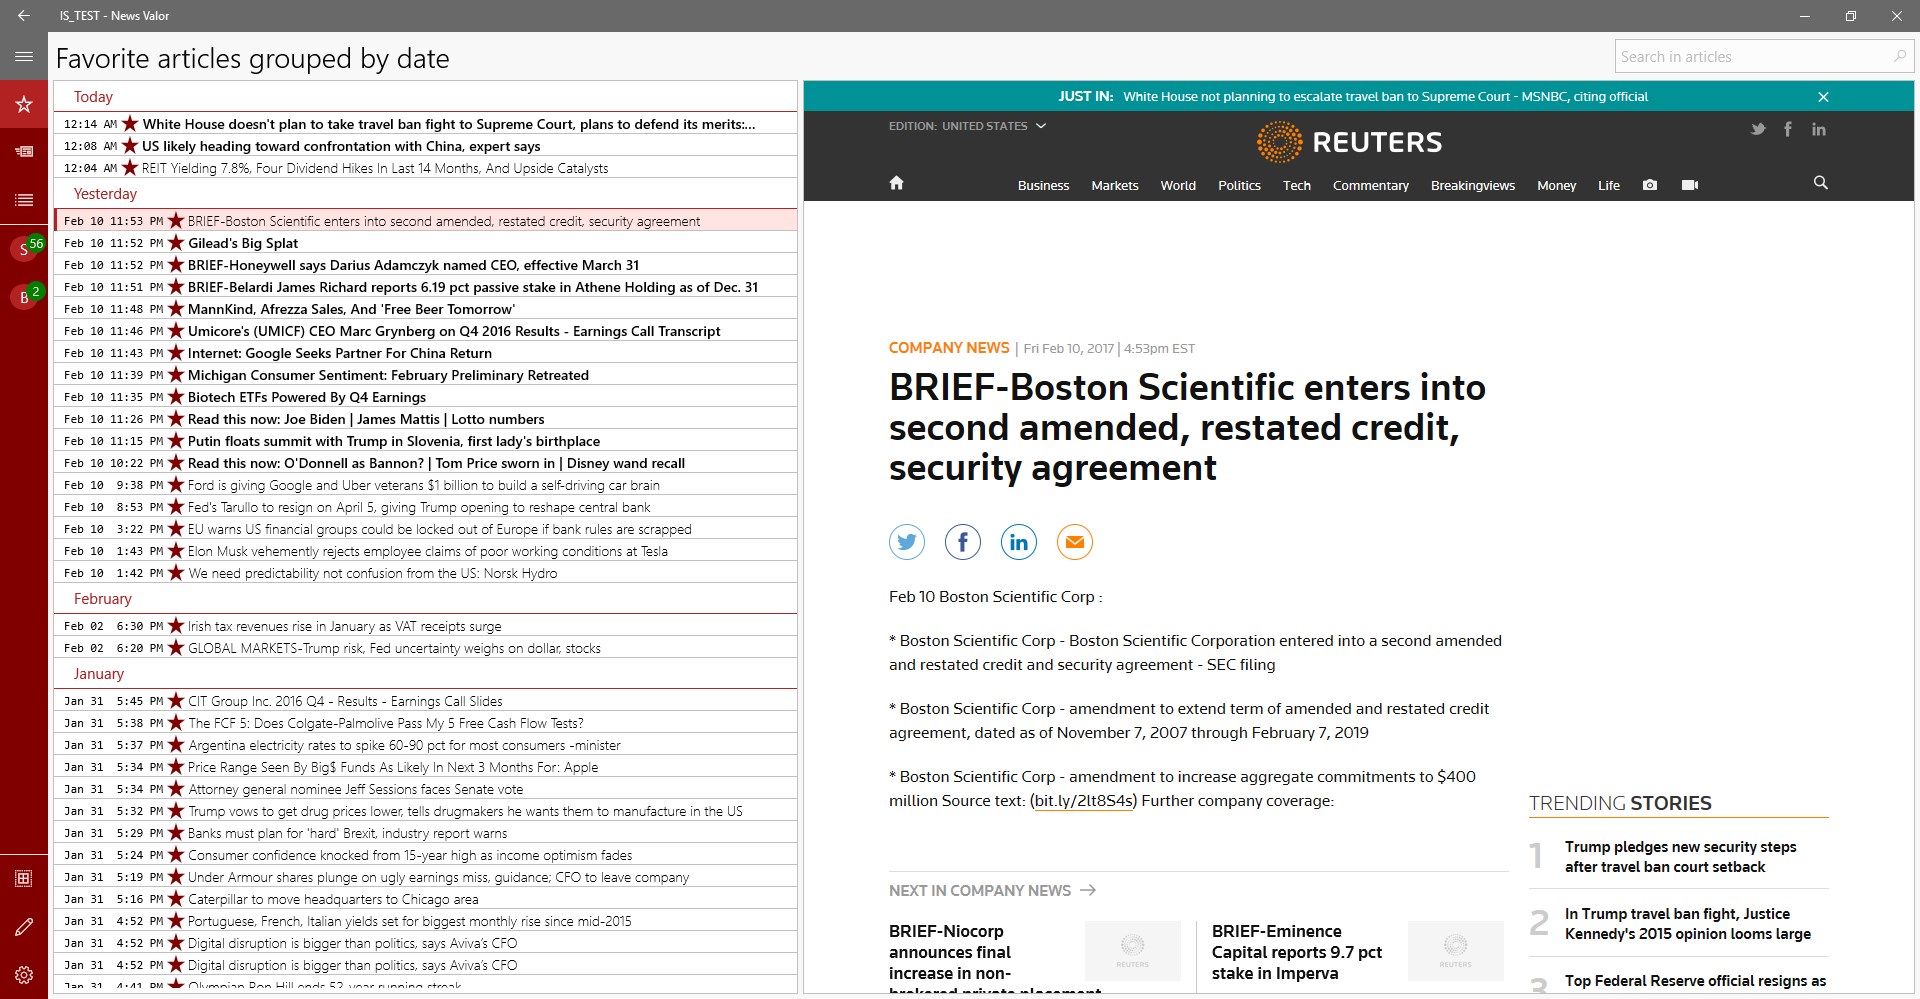The width and height of the screenshot is (1920, 999).
Task: Open Reuters pictures camera icon
Action: [x=1650, y=185]
